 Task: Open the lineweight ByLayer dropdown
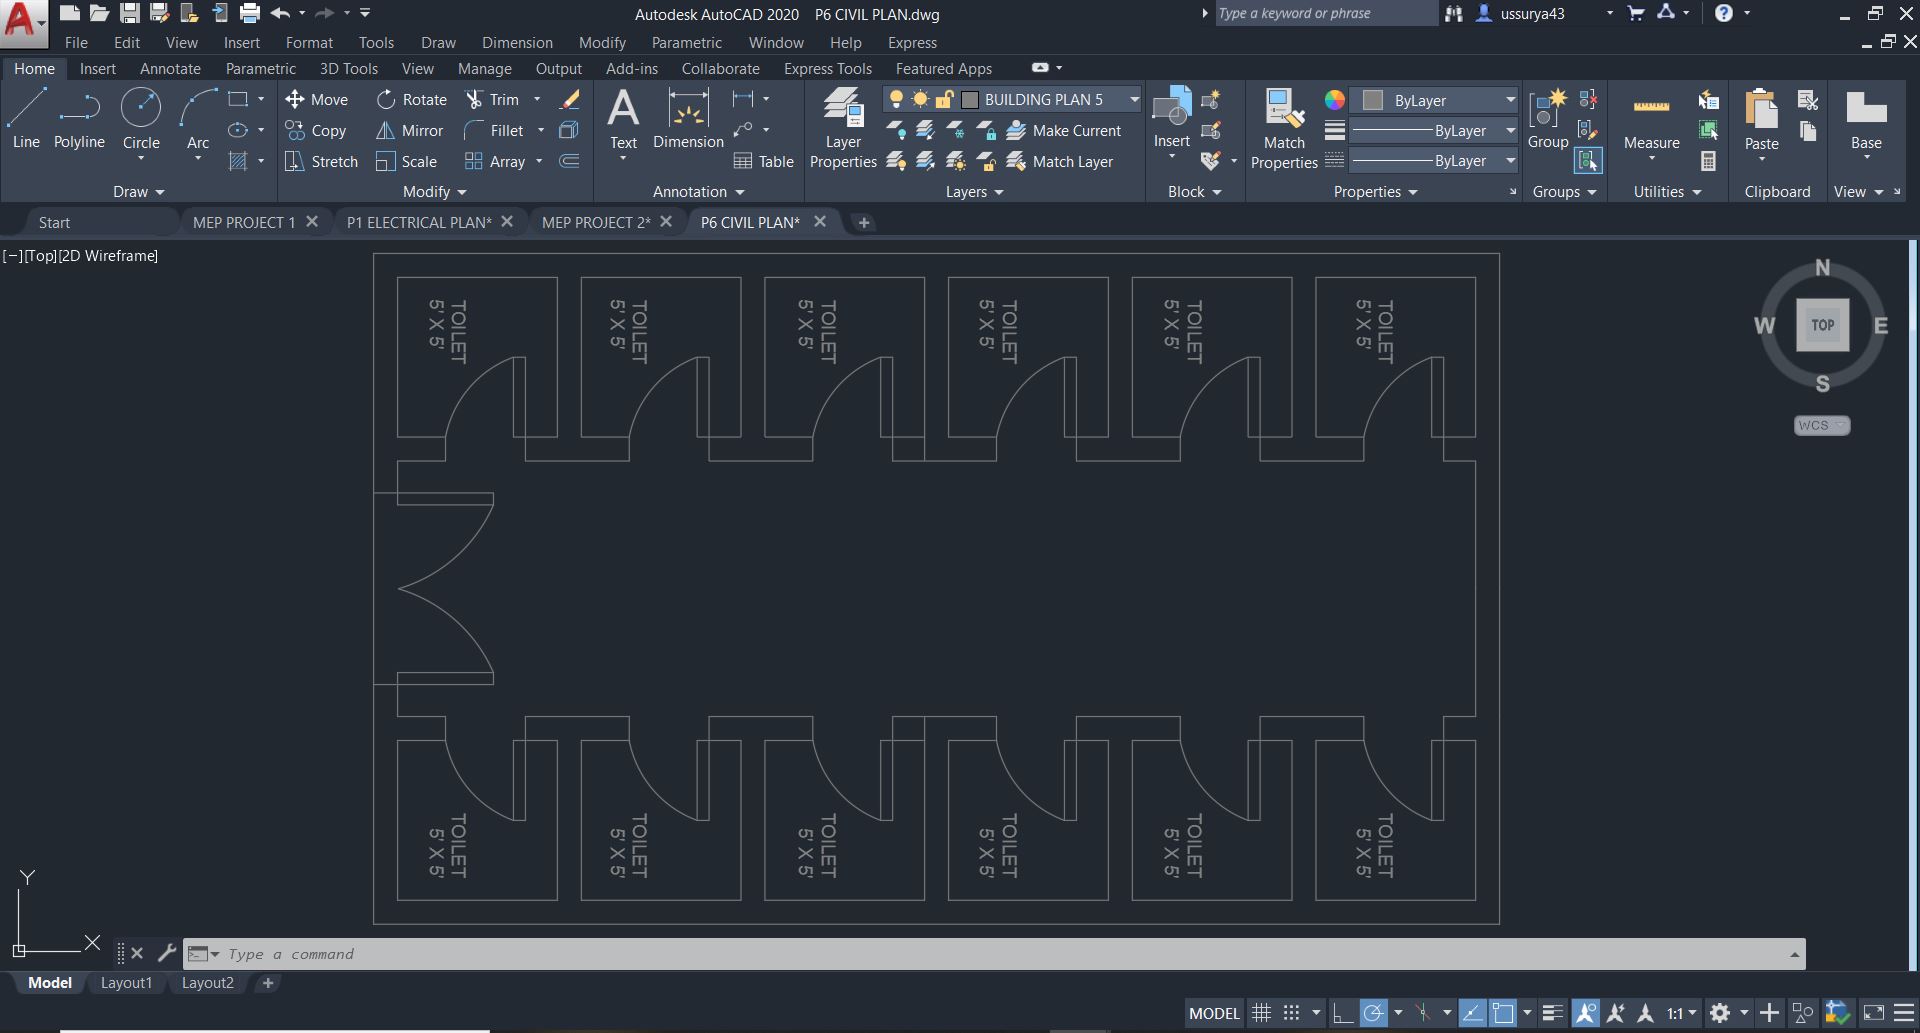(x=1510, y=130)
